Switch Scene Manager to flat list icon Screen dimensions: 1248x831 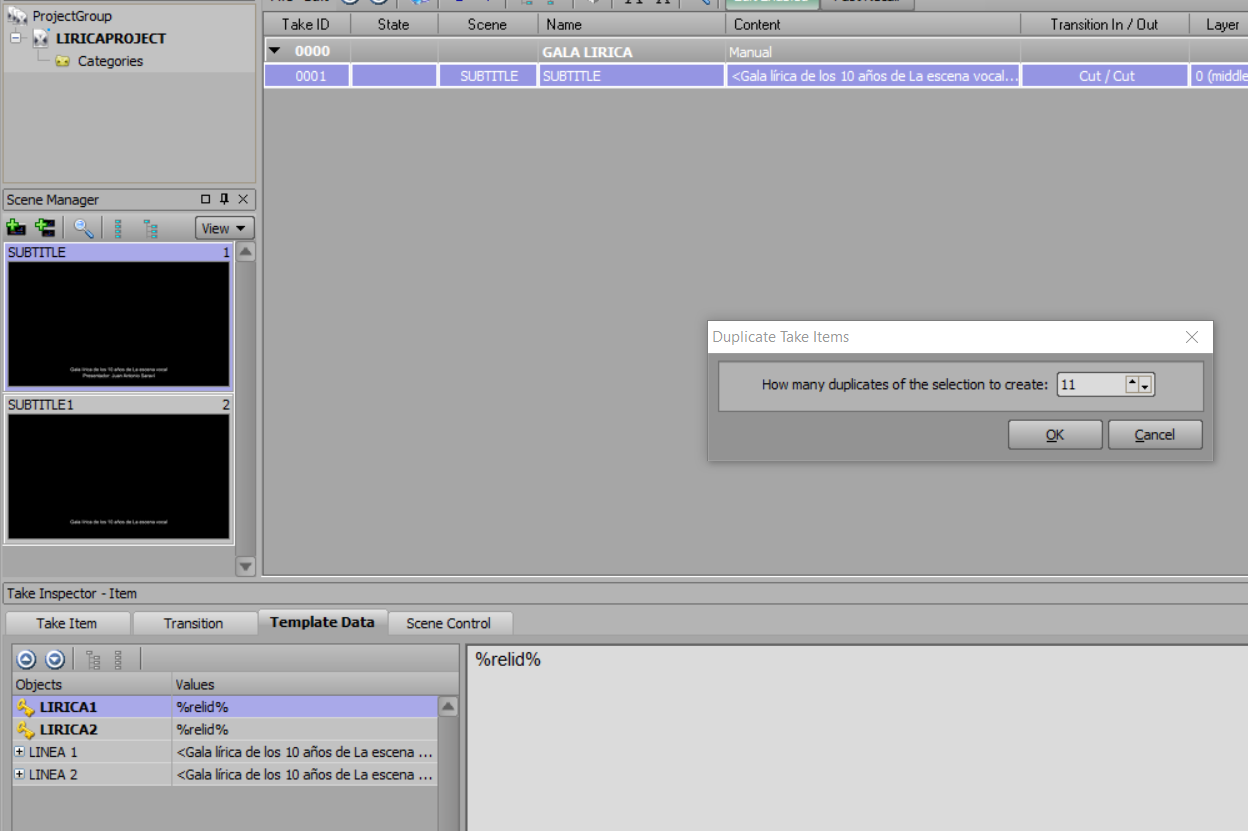118,228
